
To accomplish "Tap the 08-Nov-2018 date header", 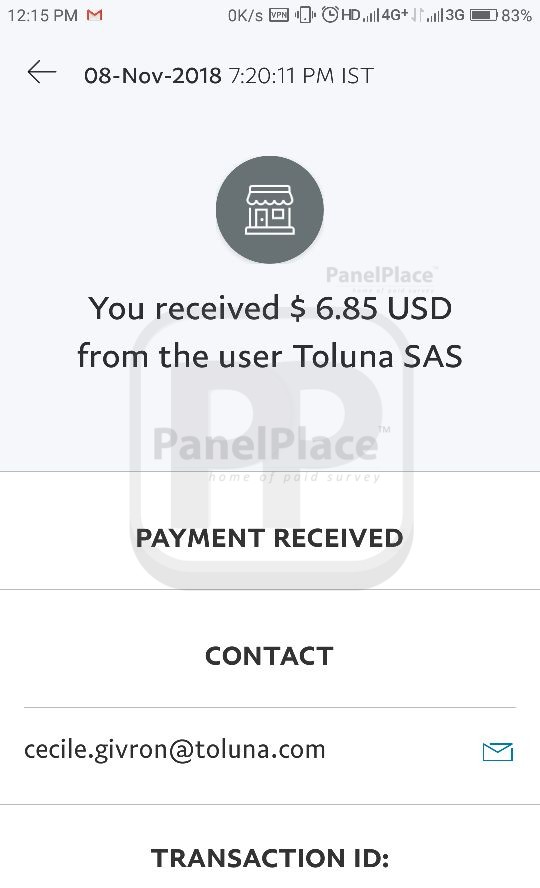I will tap(152, 75).
